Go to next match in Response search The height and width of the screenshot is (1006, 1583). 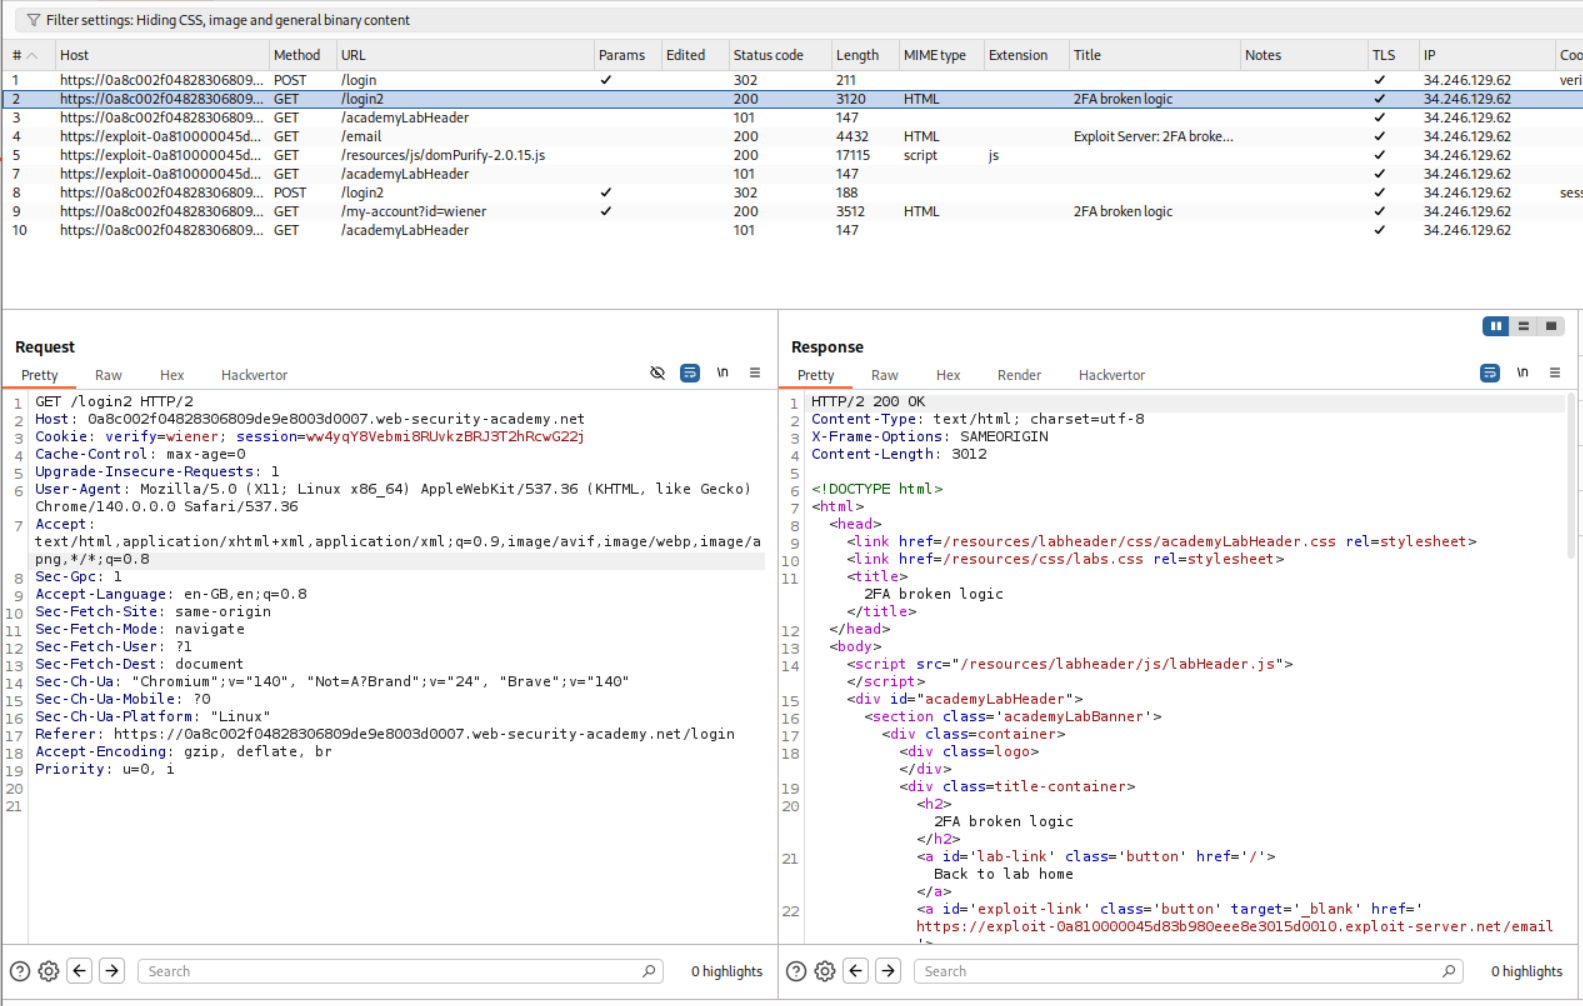pyautogui.click(x=888, y=971)
